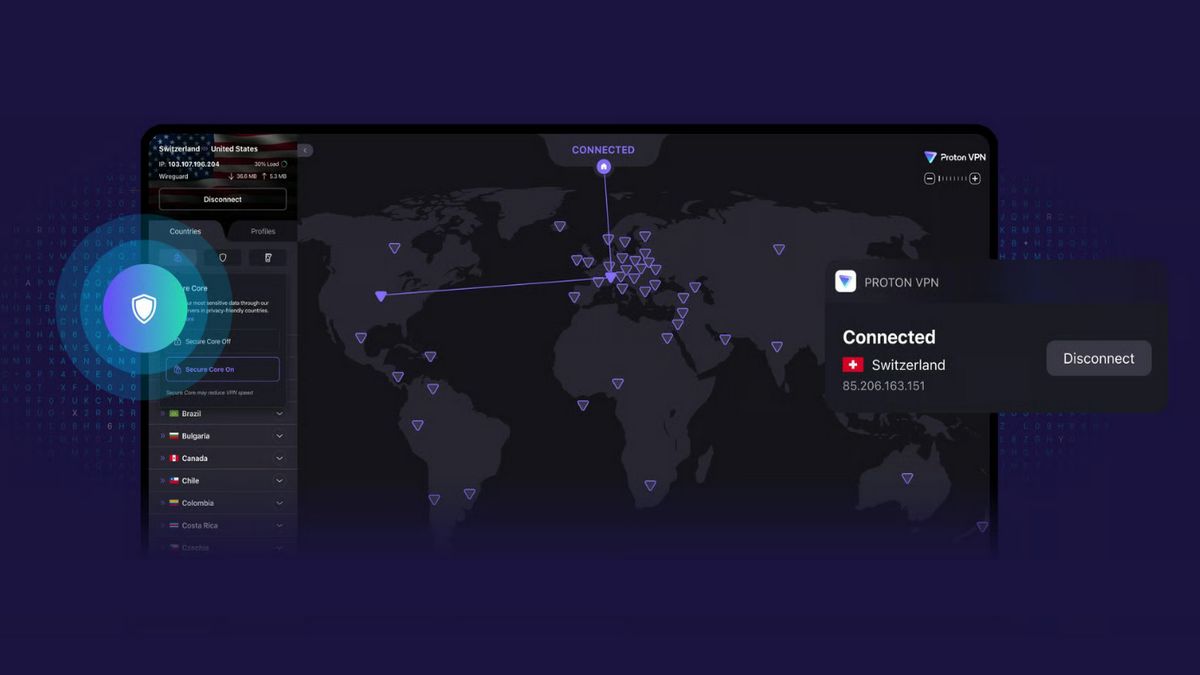The width and height of the screenshot is (1200, 675).
Task: Click the zoom-in plus icon on the map
Action: tap(974, 178)
